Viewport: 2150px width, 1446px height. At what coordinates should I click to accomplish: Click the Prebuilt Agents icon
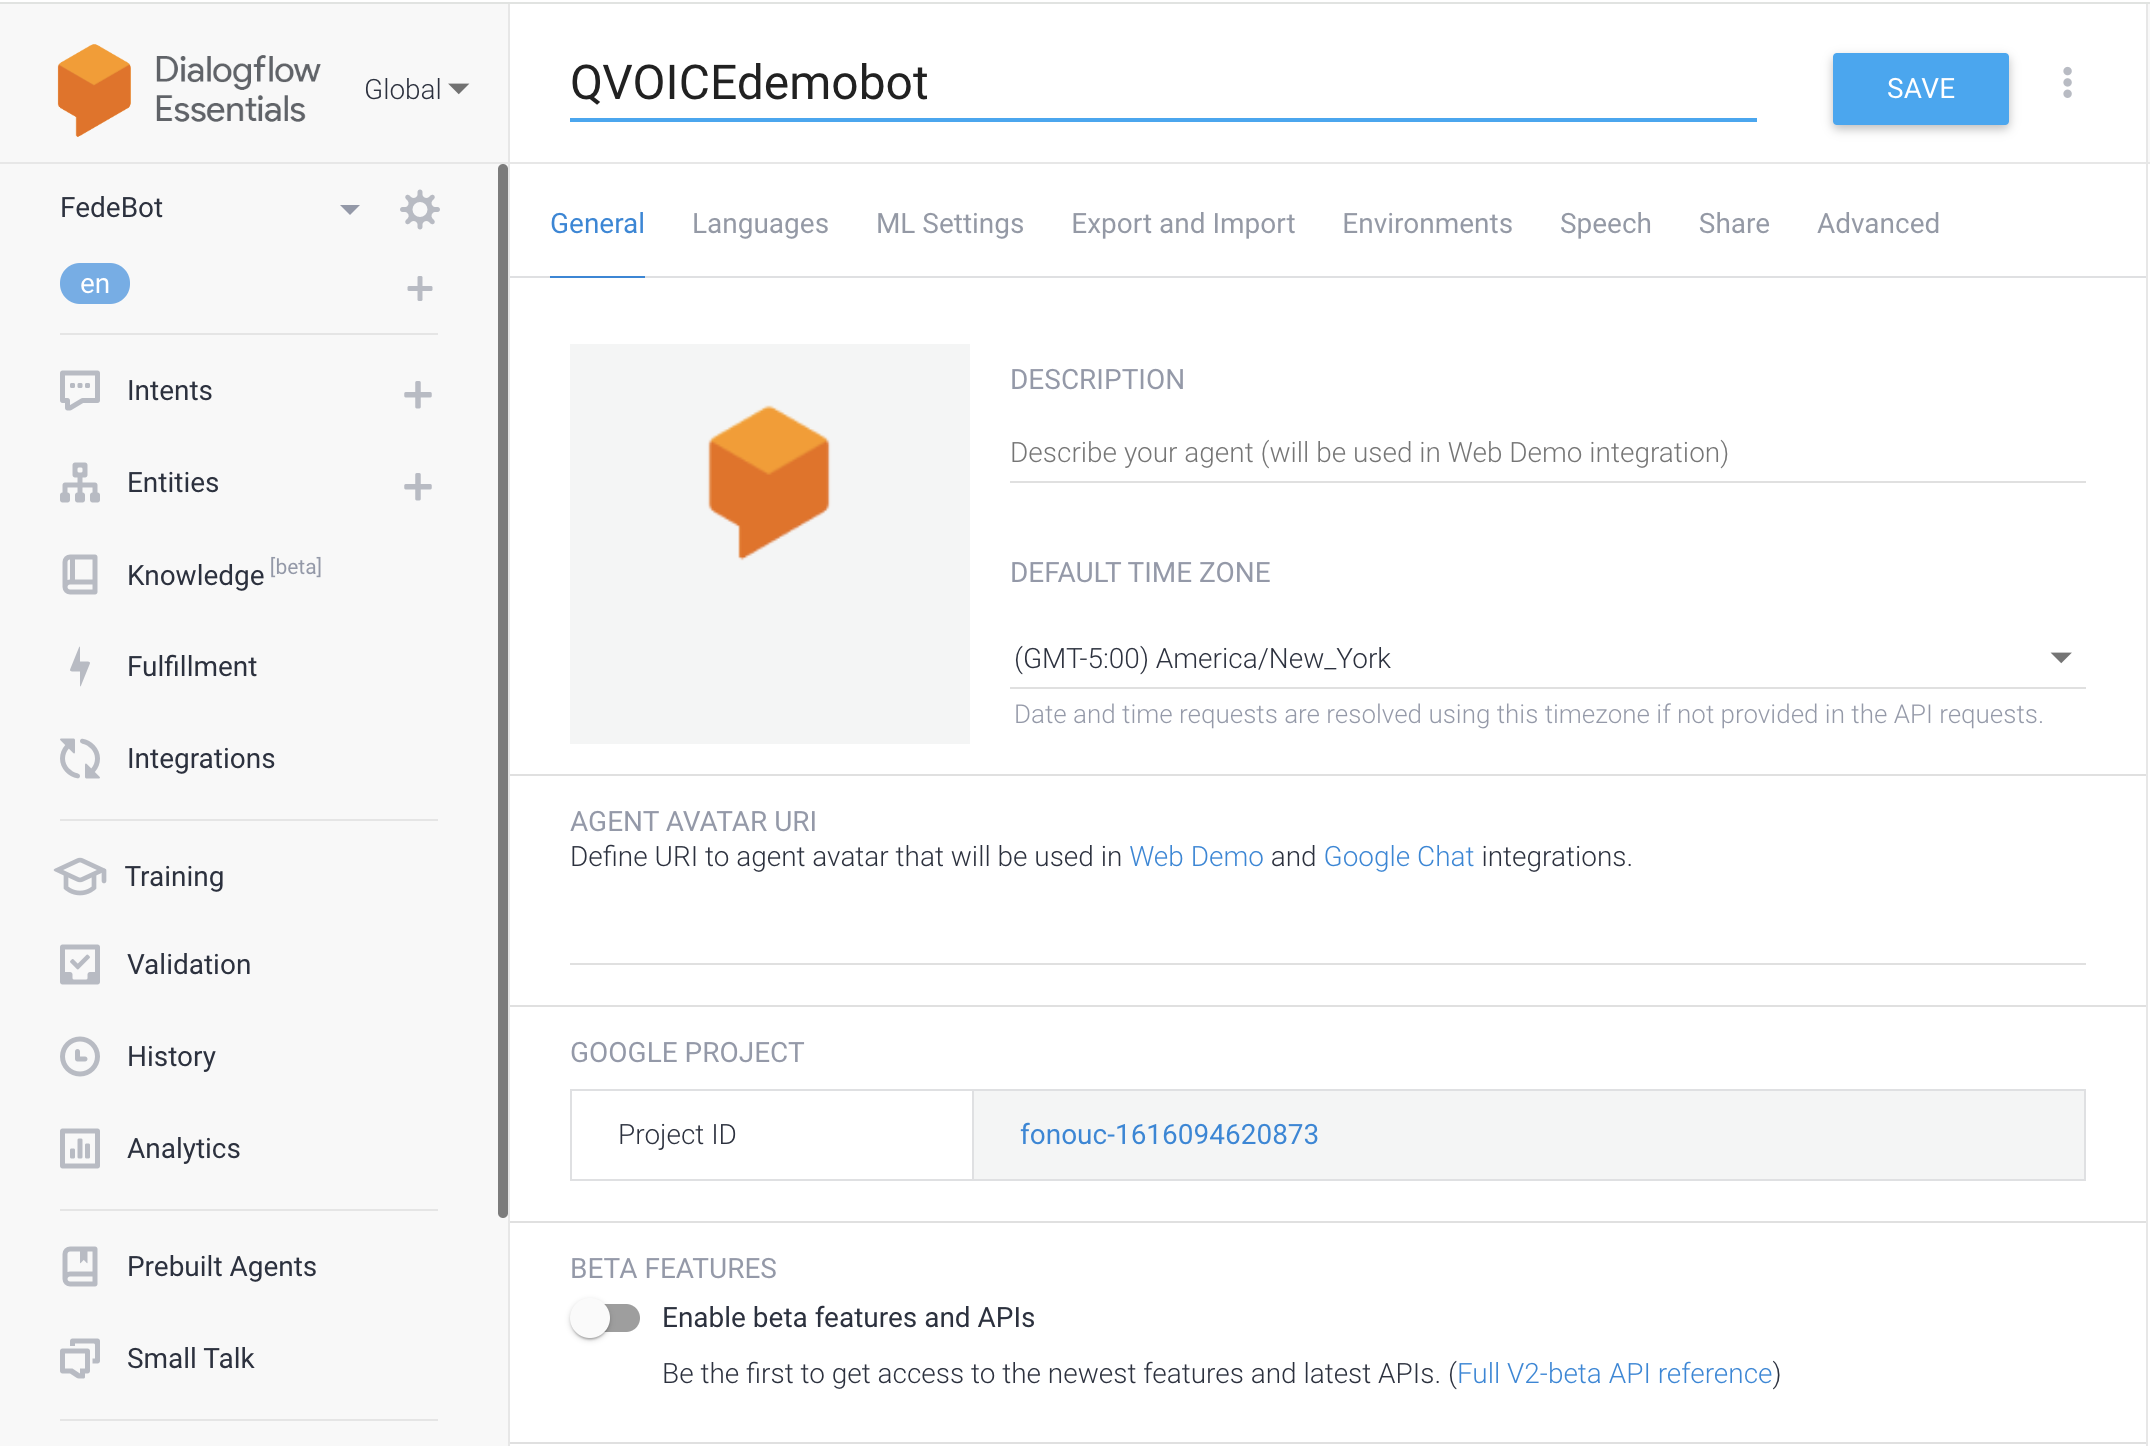click(80, 1267)
